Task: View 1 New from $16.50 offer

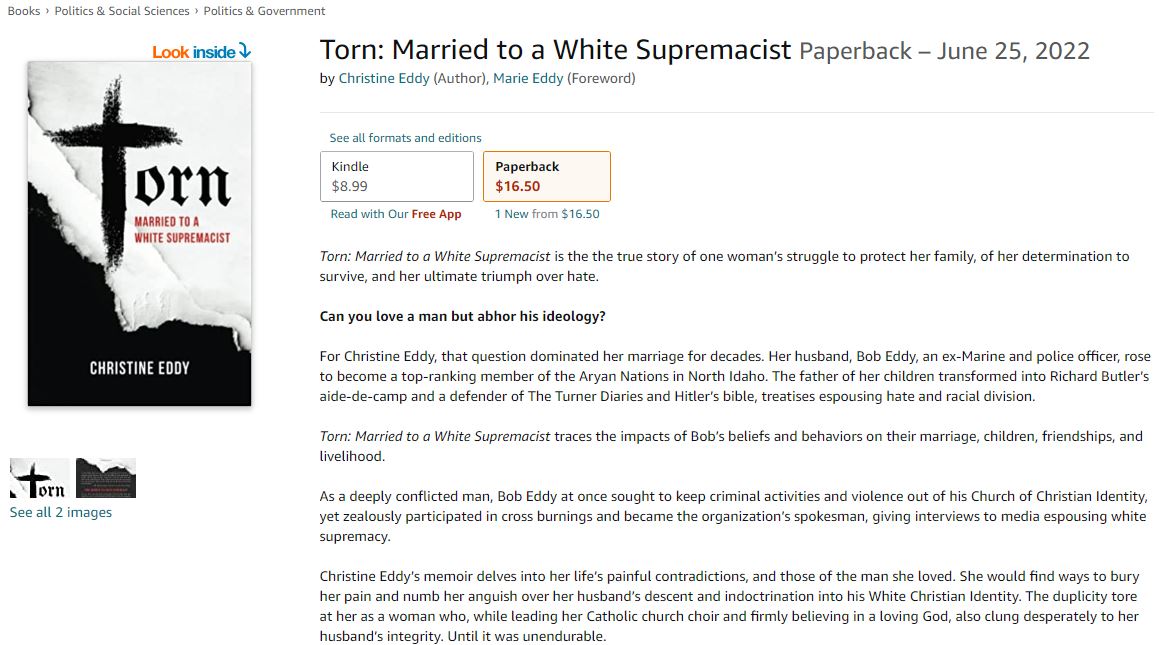Action: (x=547, y=214)
